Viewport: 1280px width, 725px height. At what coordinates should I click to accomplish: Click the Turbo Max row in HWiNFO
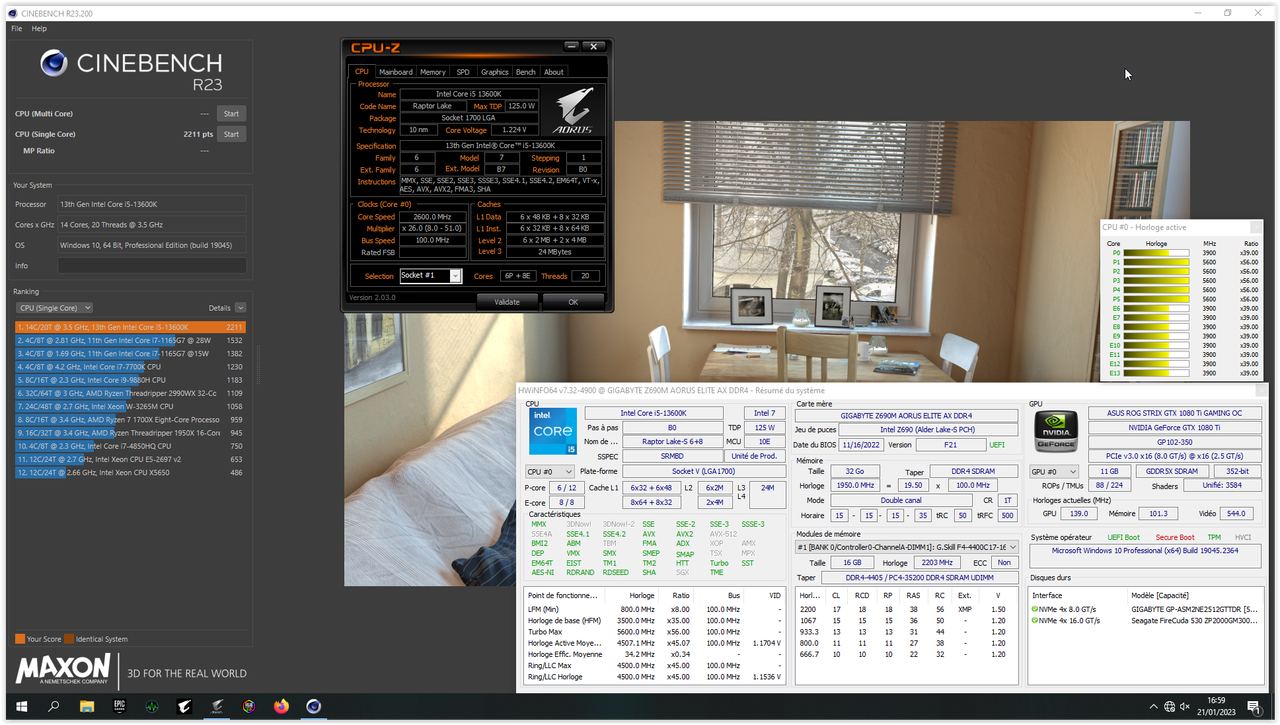point(655,631)
